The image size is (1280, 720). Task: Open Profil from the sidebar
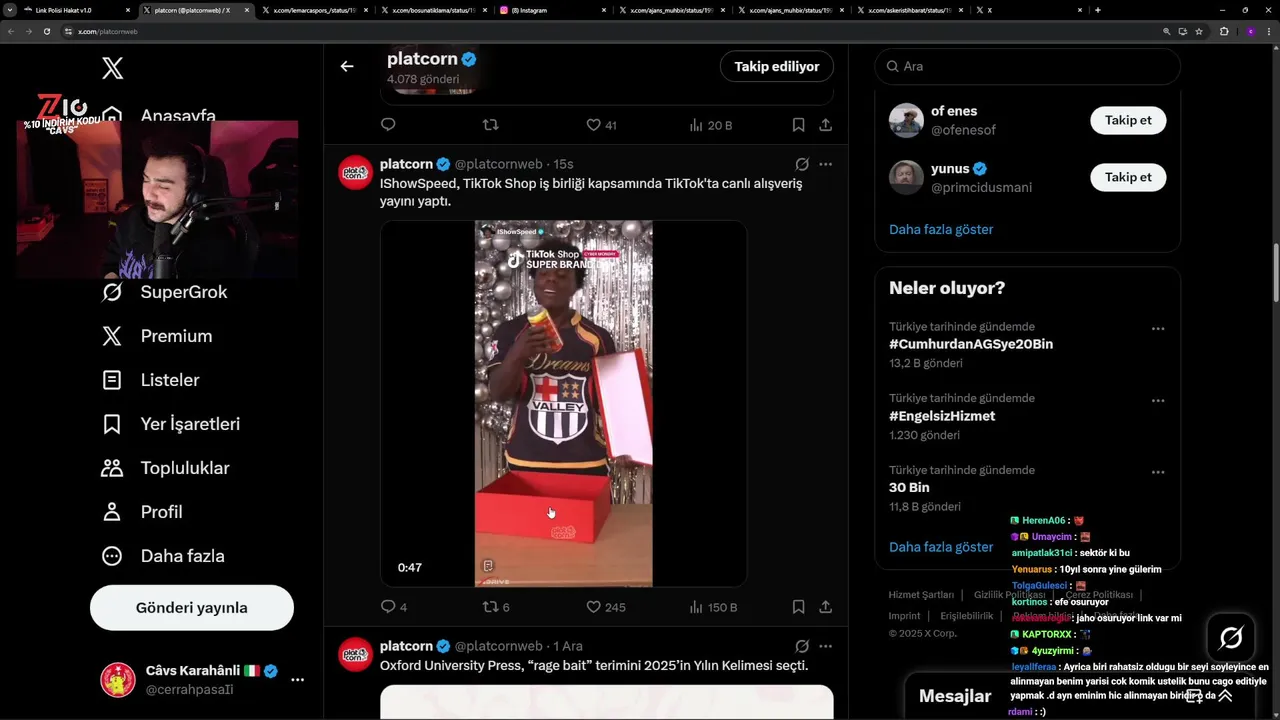[x=142, y=512]
